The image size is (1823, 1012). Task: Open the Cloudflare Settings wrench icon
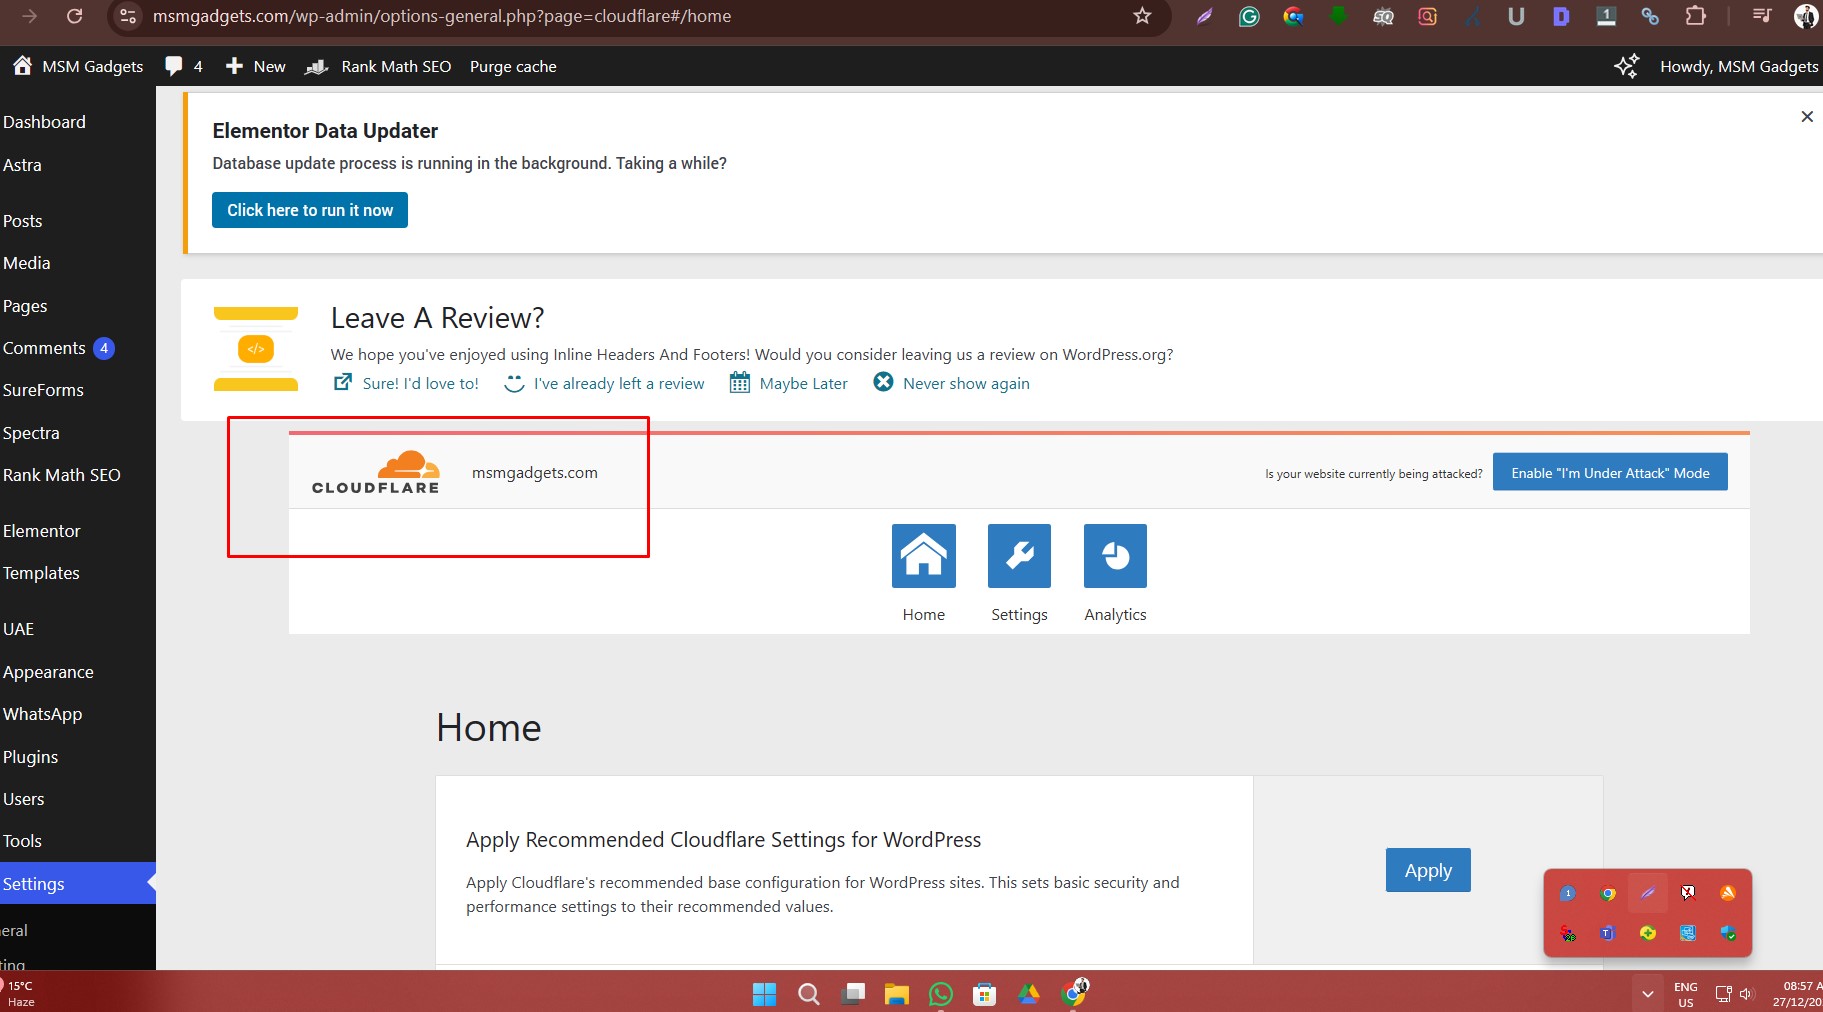[1019, 556]
